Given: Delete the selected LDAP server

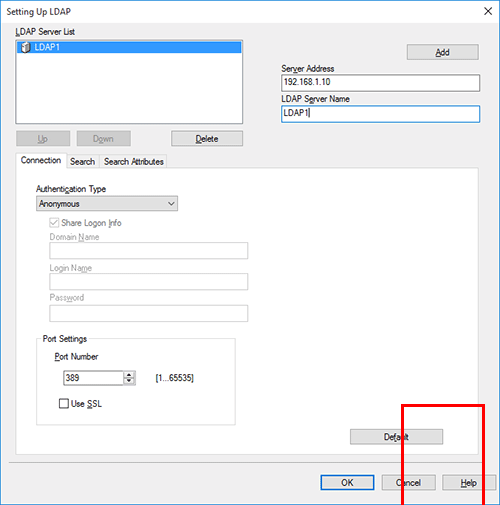Looking at the screenshot, I should 207,138.
